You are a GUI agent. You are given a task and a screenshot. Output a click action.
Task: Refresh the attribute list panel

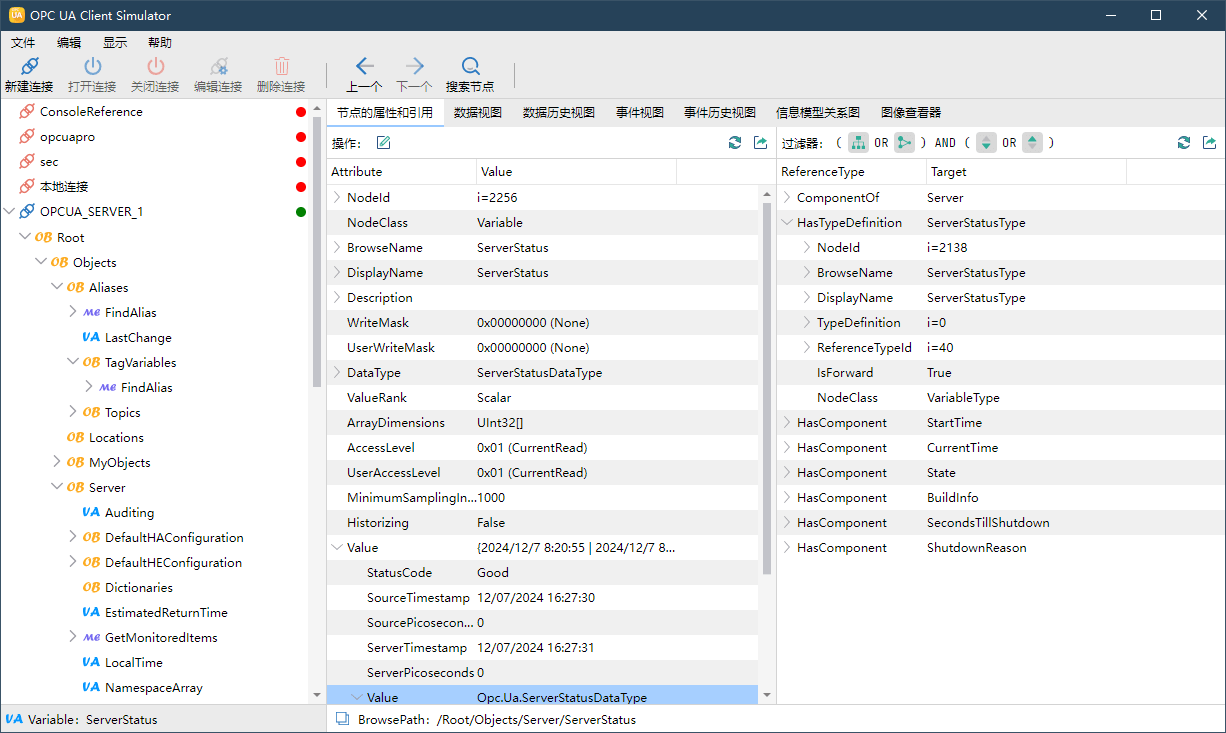pos(735,143)
